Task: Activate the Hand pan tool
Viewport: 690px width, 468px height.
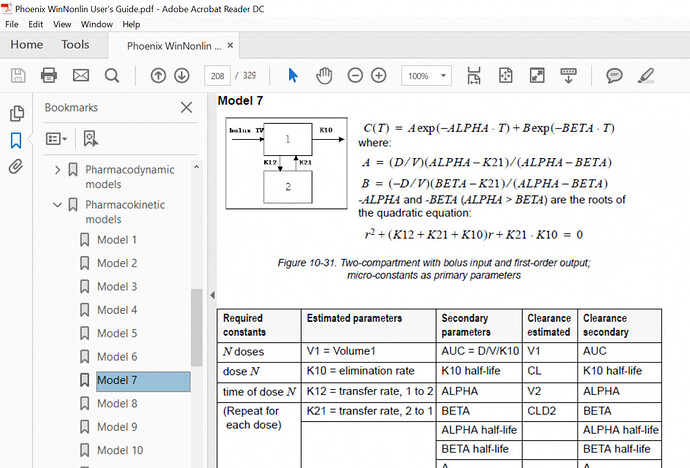Action: 324,76
